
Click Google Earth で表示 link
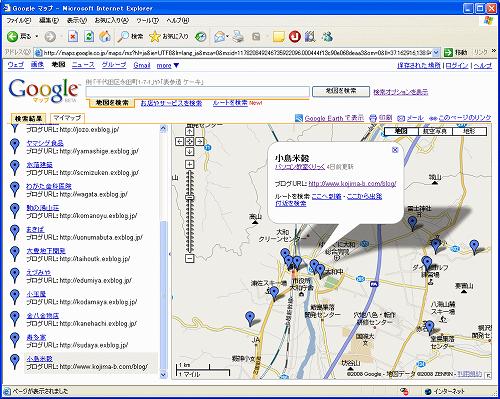334,118
